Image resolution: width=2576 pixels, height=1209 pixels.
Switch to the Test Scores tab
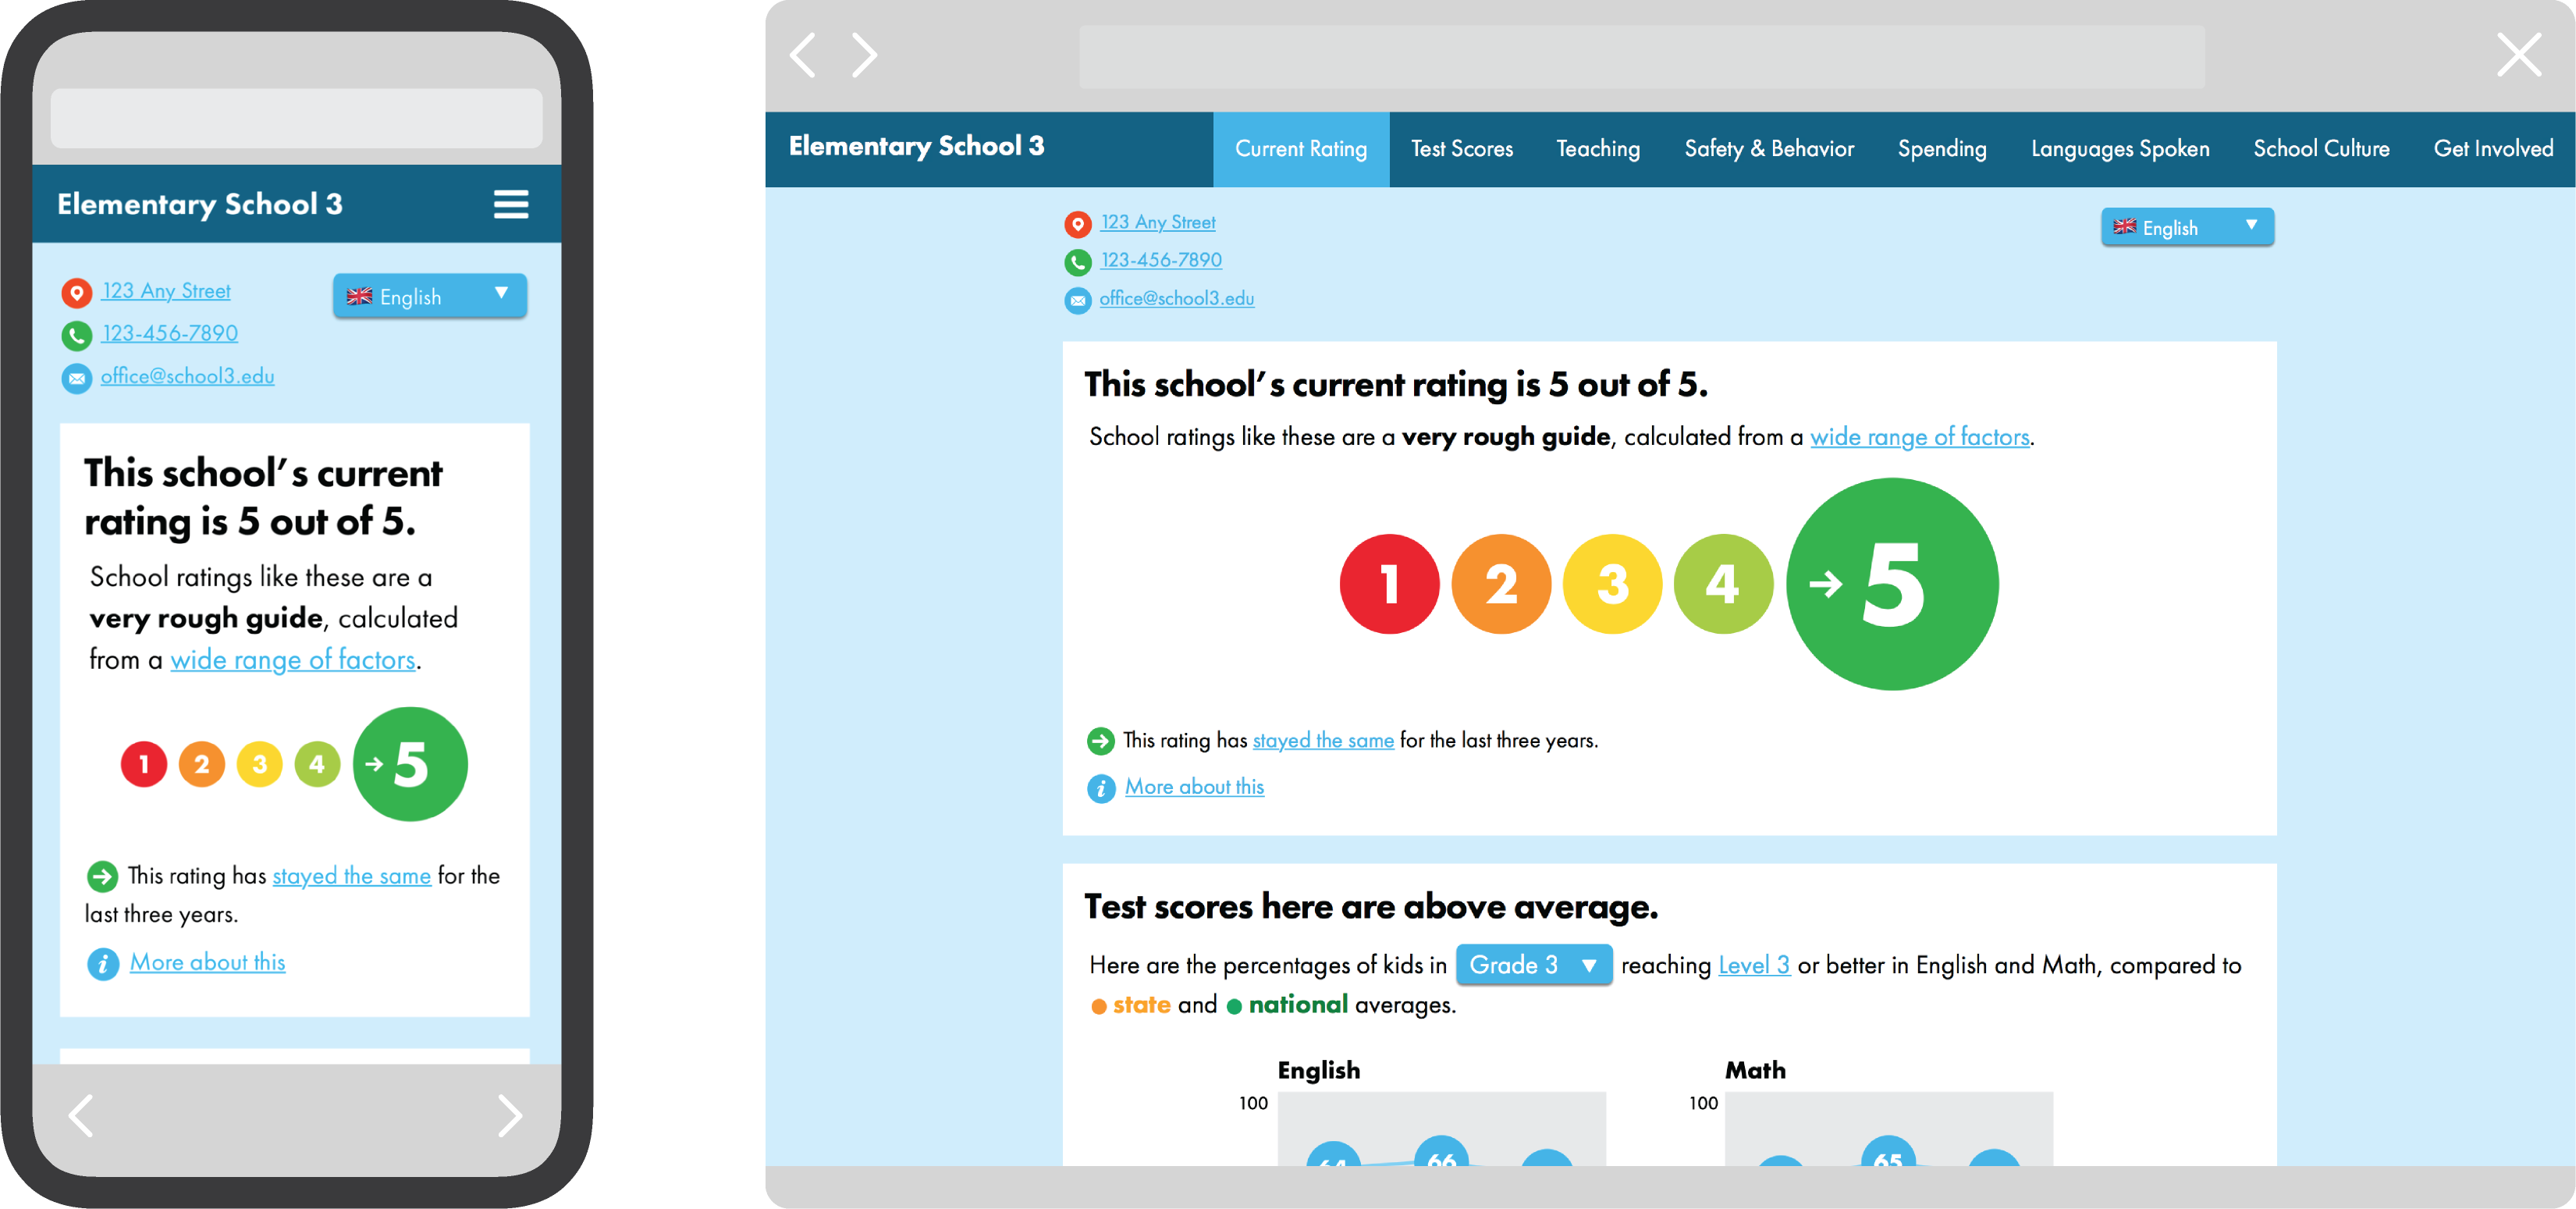[x=1461, y=149]
